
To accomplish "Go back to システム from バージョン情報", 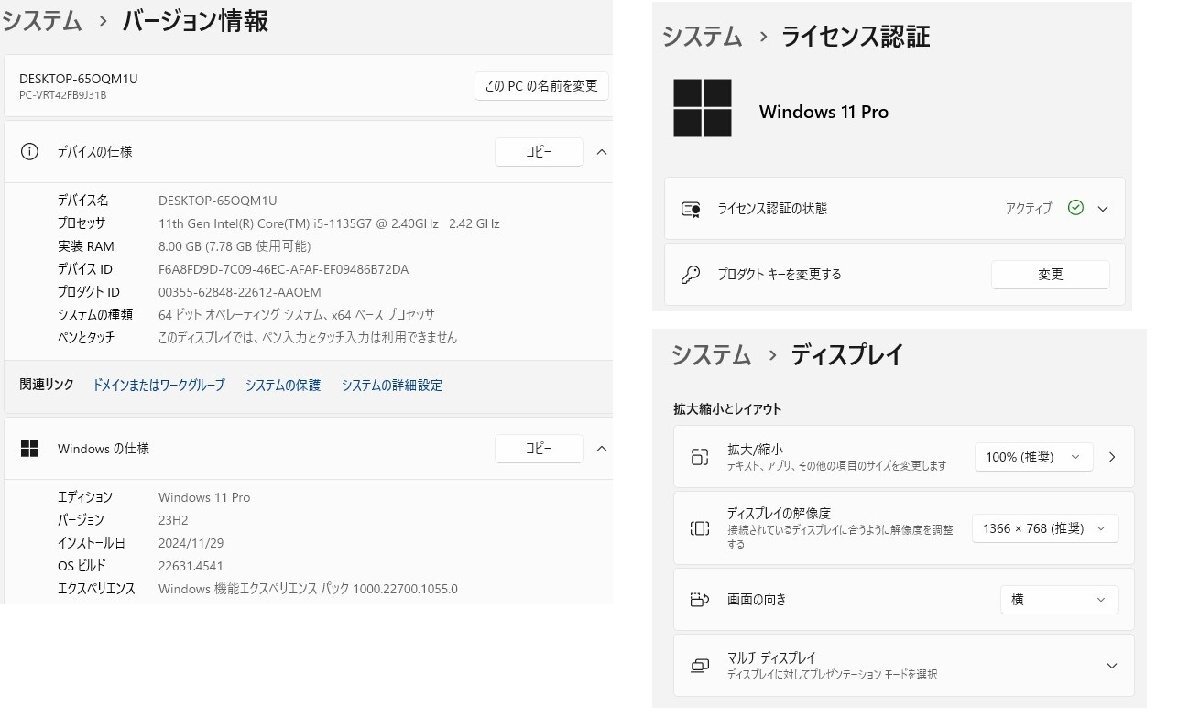I will 41,21.
